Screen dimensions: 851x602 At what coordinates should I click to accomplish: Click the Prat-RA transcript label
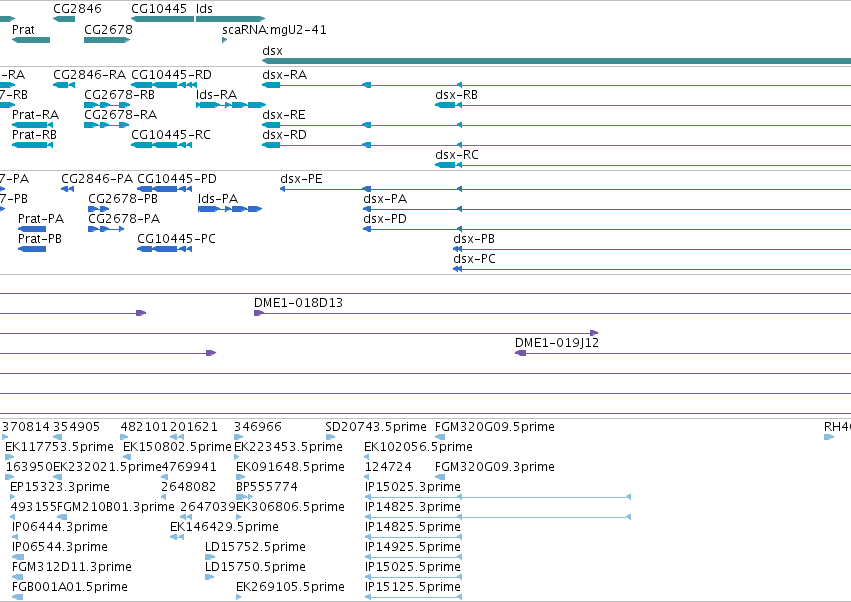(x=35, y=115)
